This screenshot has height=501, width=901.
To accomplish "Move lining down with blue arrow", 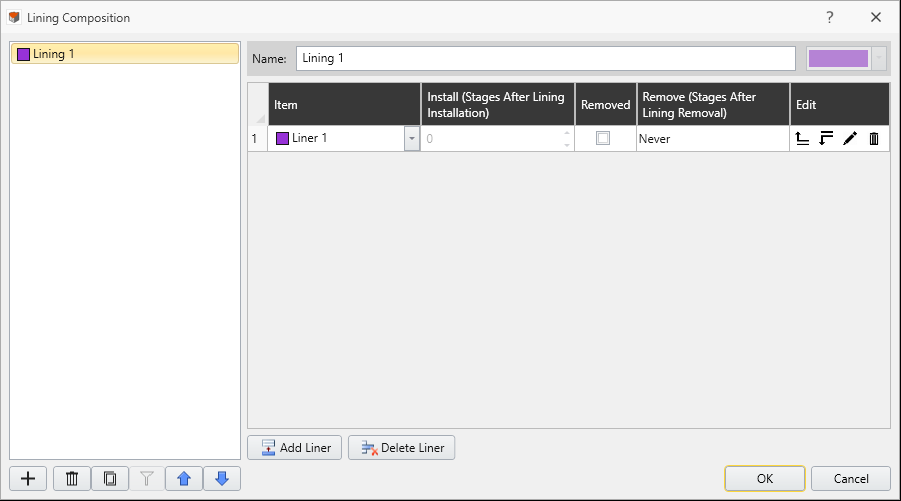I will tap(222, 479).
